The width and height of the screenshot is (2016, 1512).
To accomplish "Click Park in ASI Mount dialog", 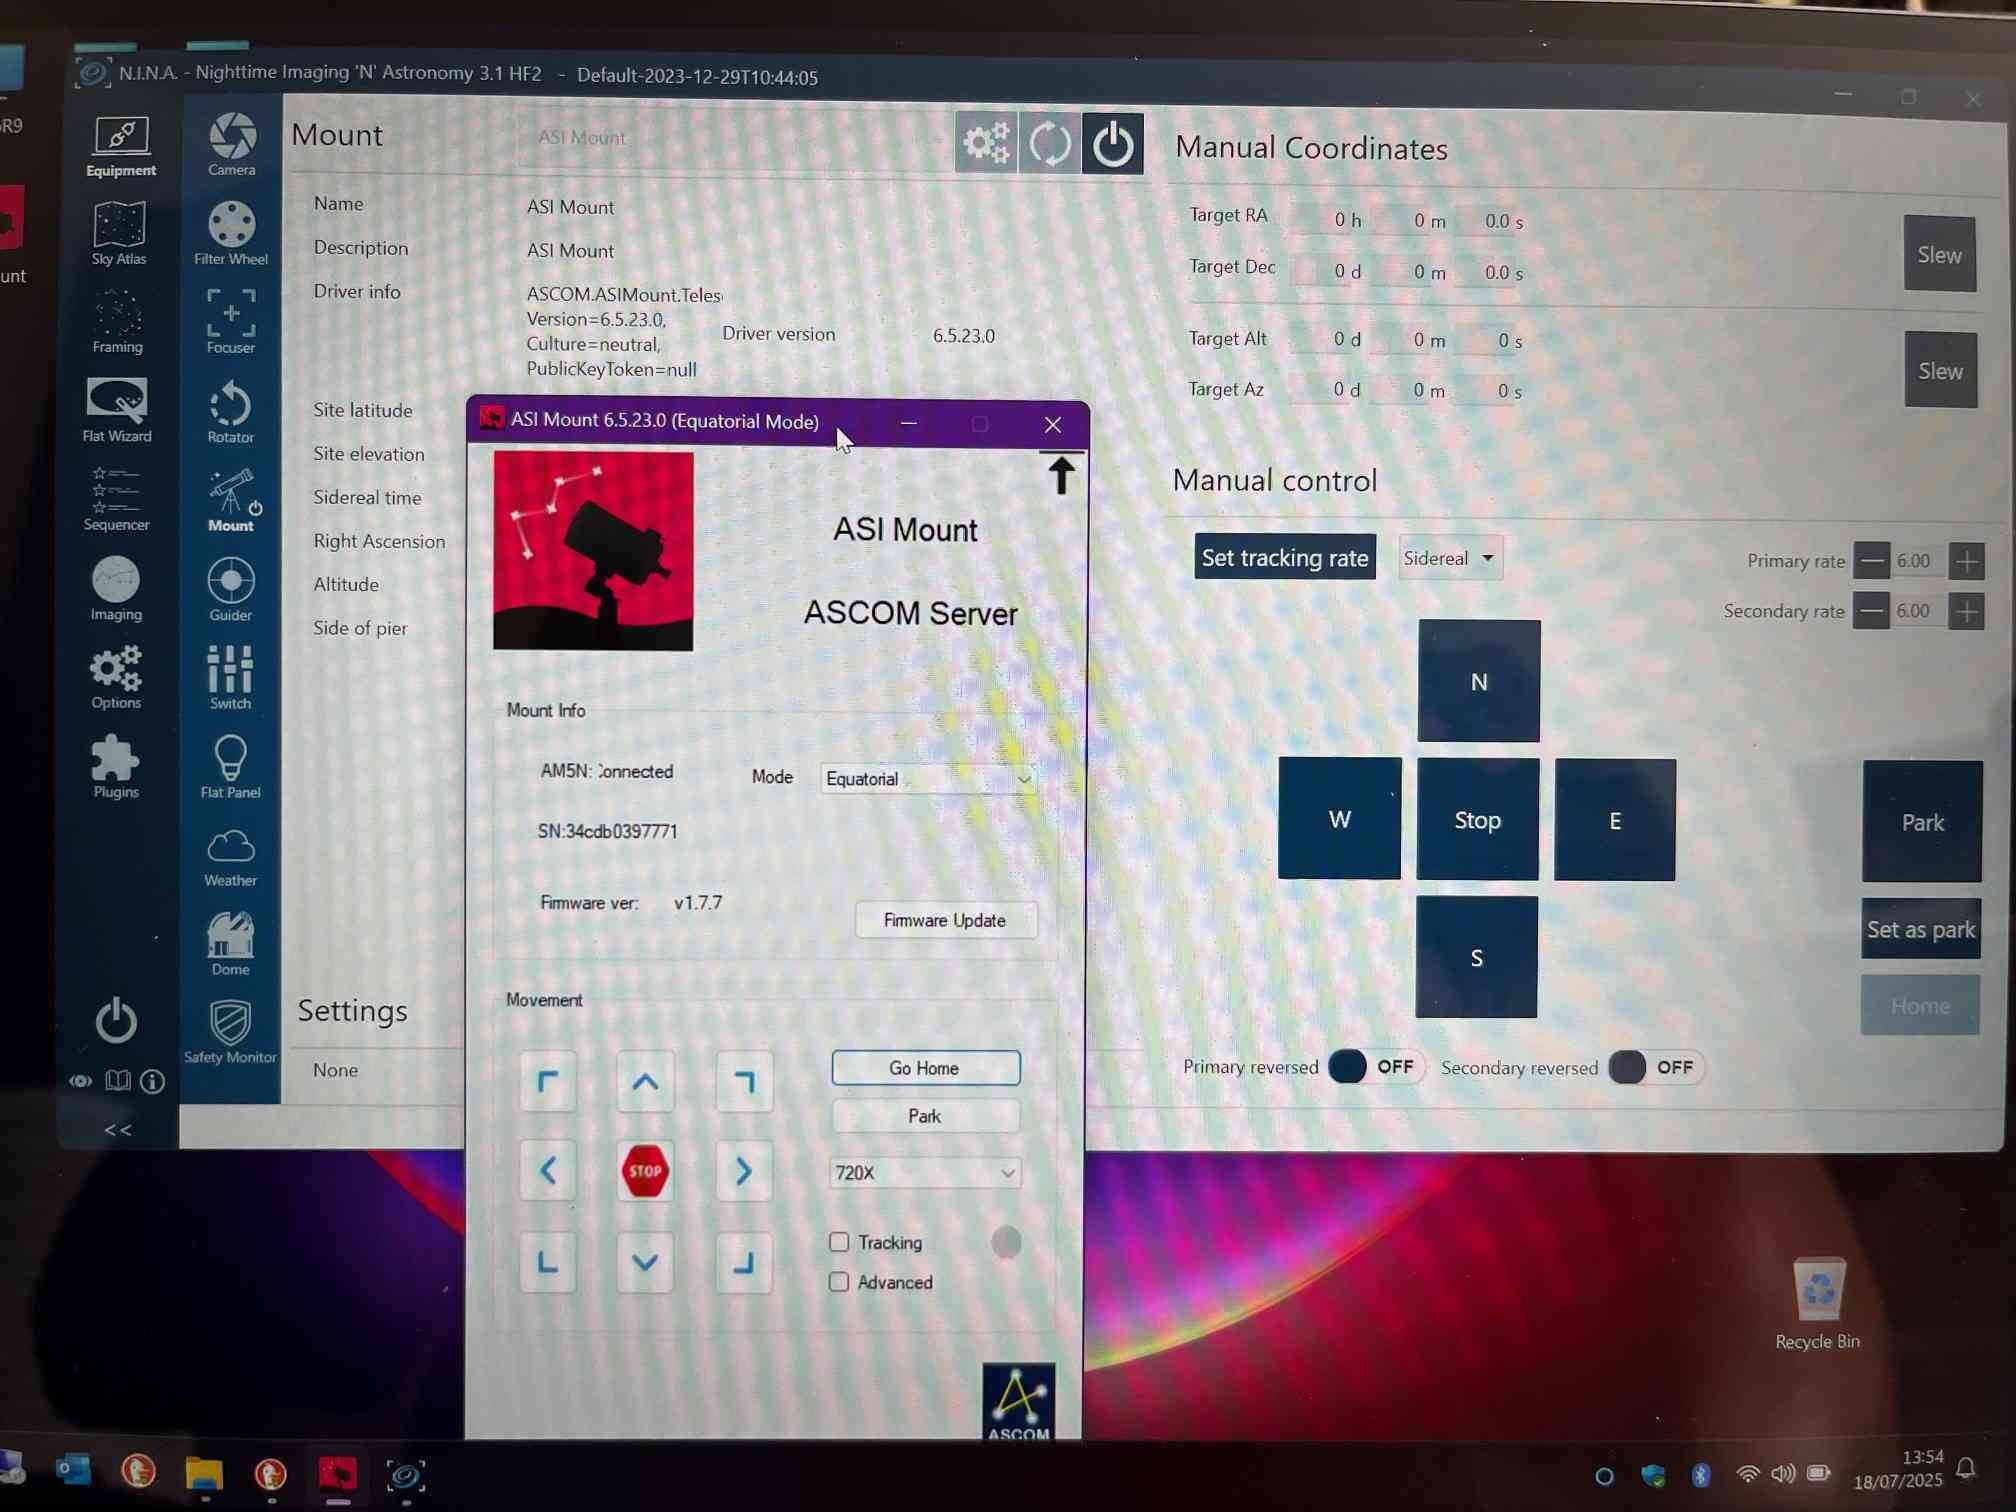I will point(925,1116).
